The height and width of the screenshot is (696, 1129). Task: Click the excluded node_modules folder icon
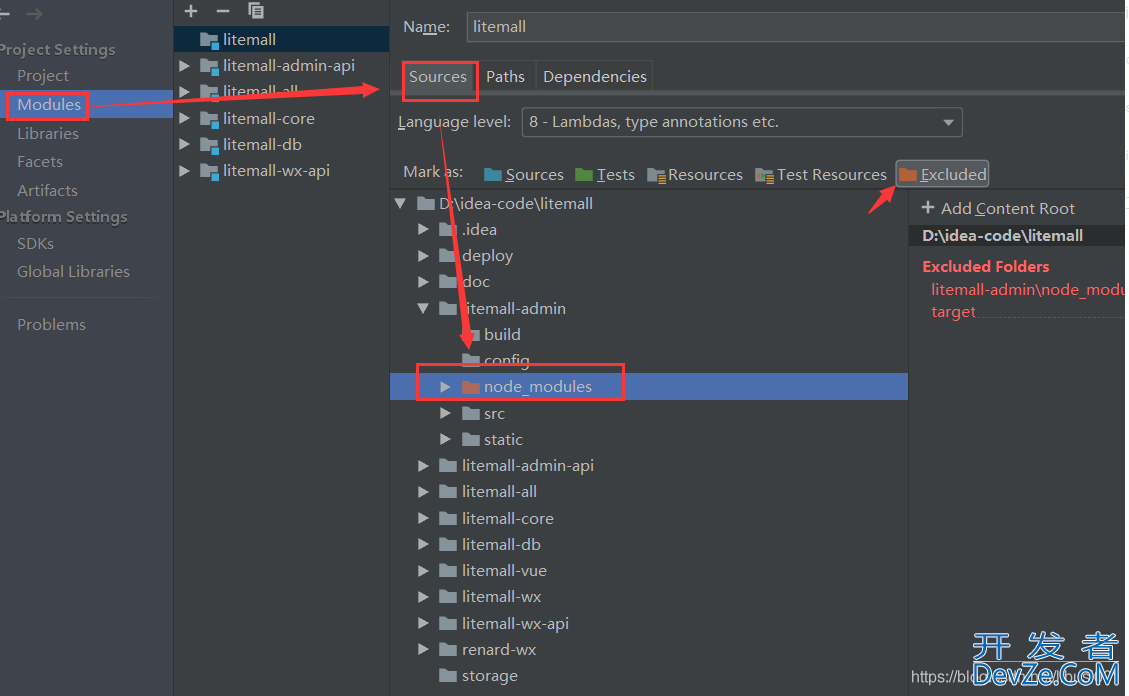point(471,387)
